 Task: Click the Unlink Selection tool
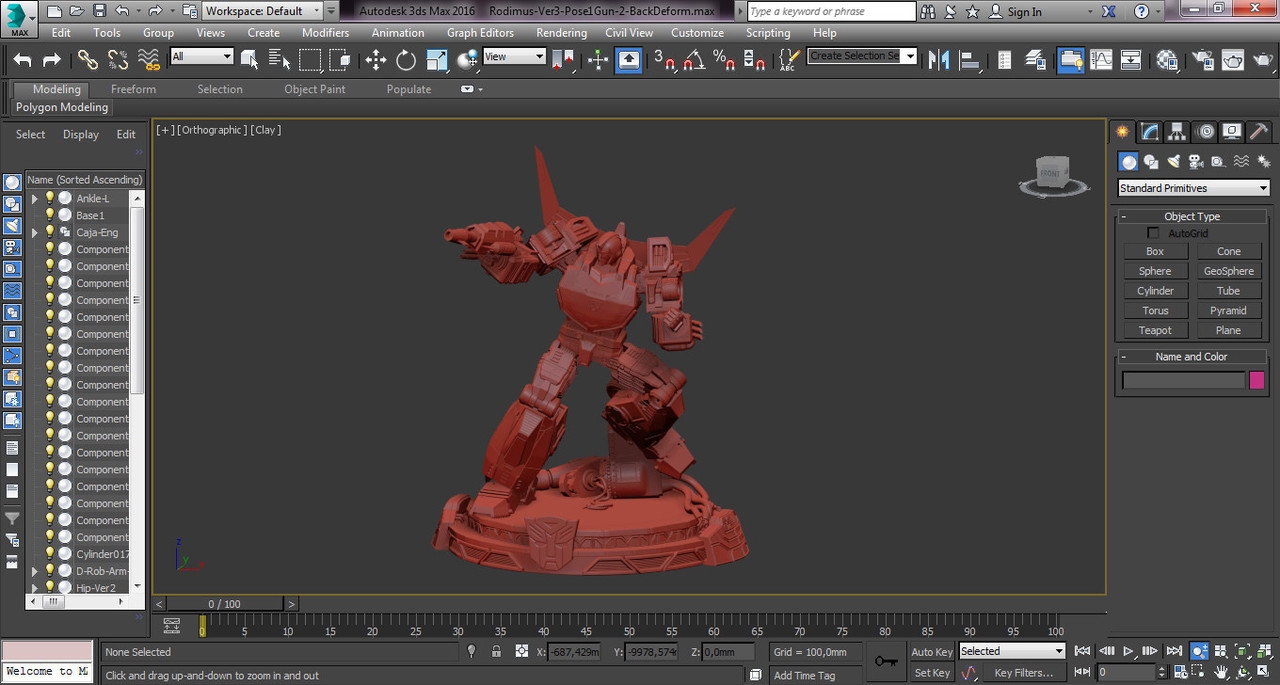click(x=118, y=60)
